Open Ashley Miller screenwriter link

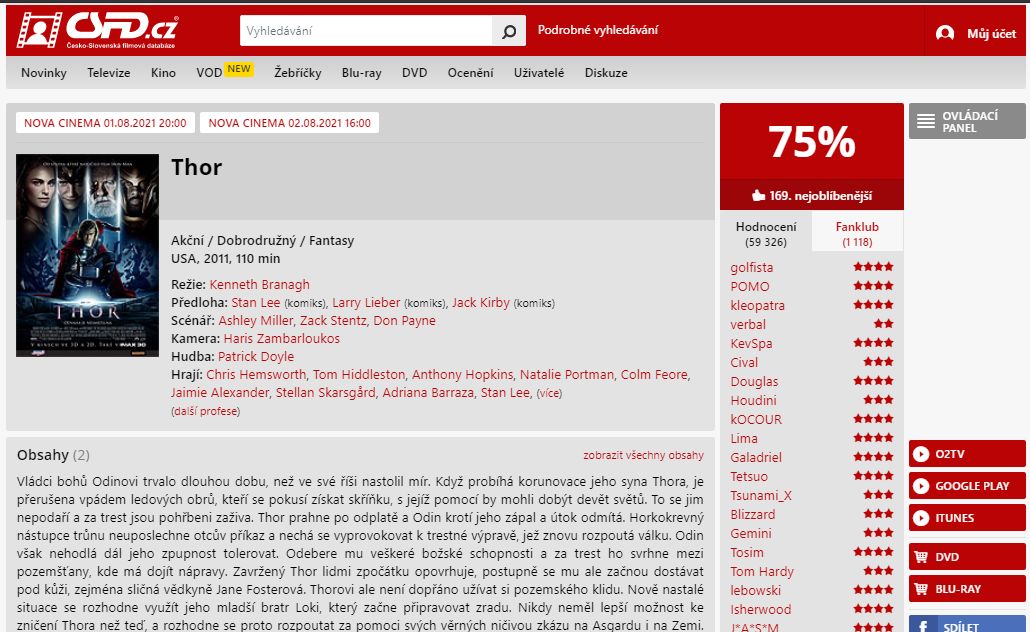tap(256, 321)
